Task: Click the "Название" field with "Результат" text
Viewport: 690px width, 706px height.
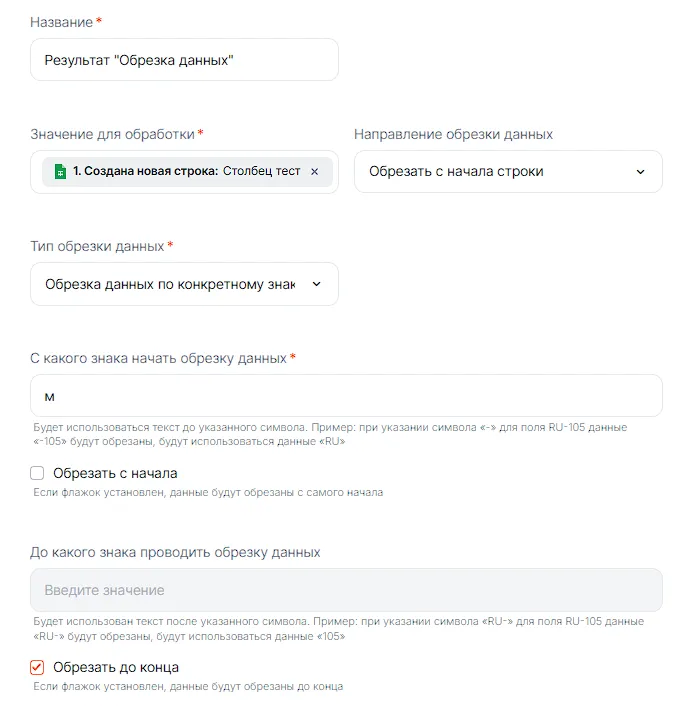Action: tap(184, 60)
